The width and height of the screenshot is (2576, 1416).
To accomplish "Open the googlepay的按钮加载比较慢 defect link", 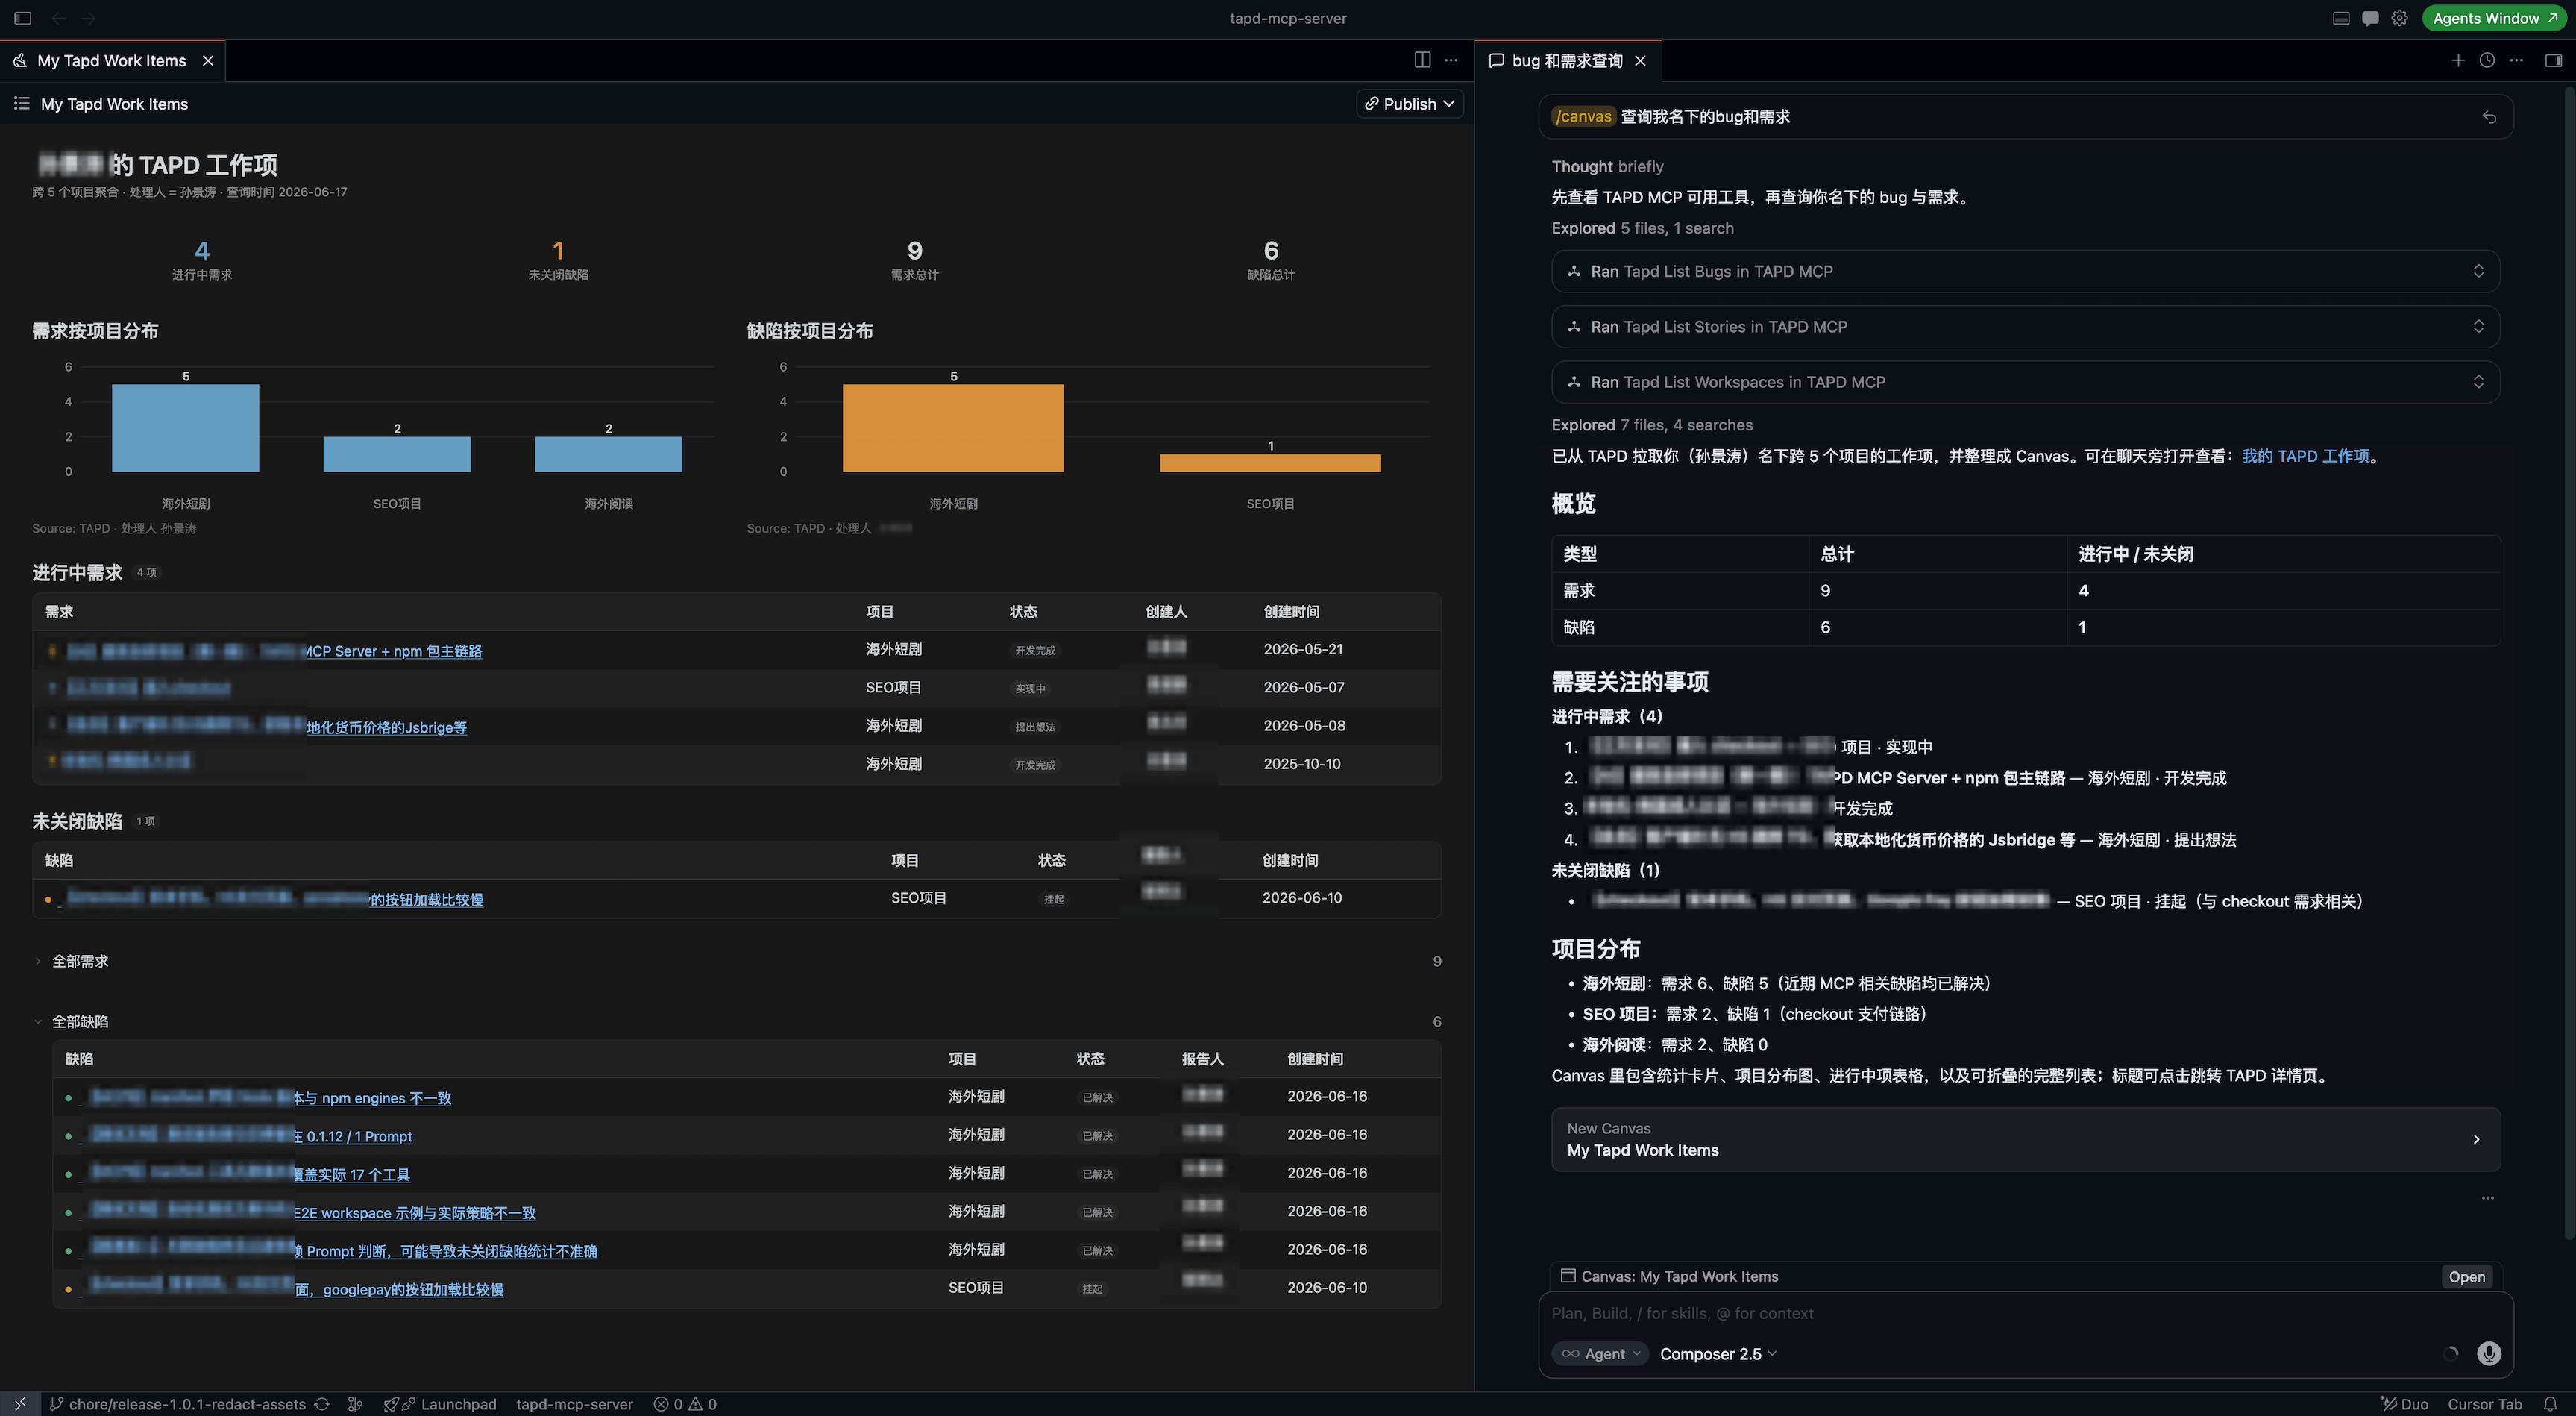I will pos(400,1289).
